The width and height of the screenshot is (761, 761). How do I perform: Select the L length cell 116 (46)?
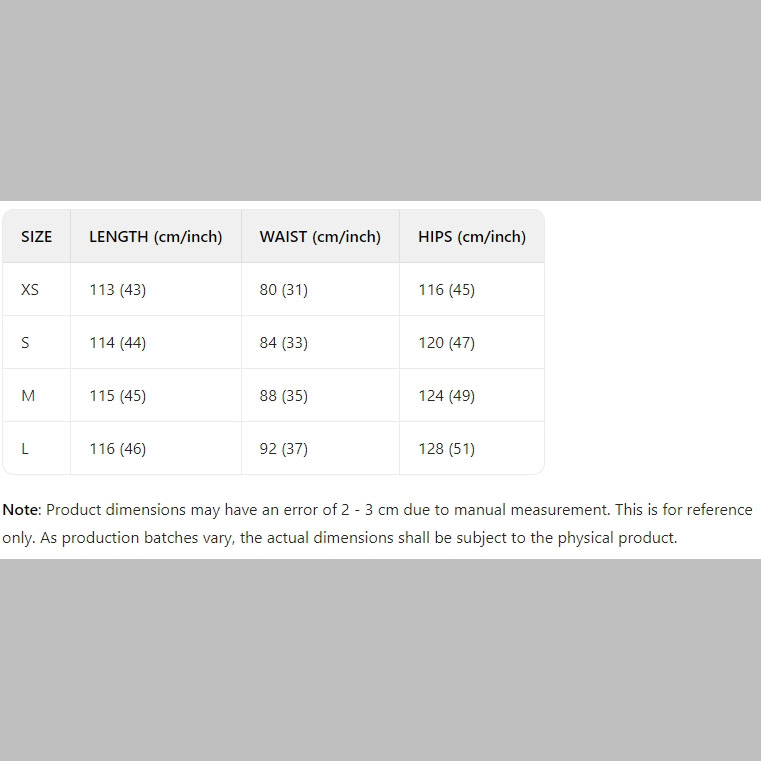coord(117,449)
